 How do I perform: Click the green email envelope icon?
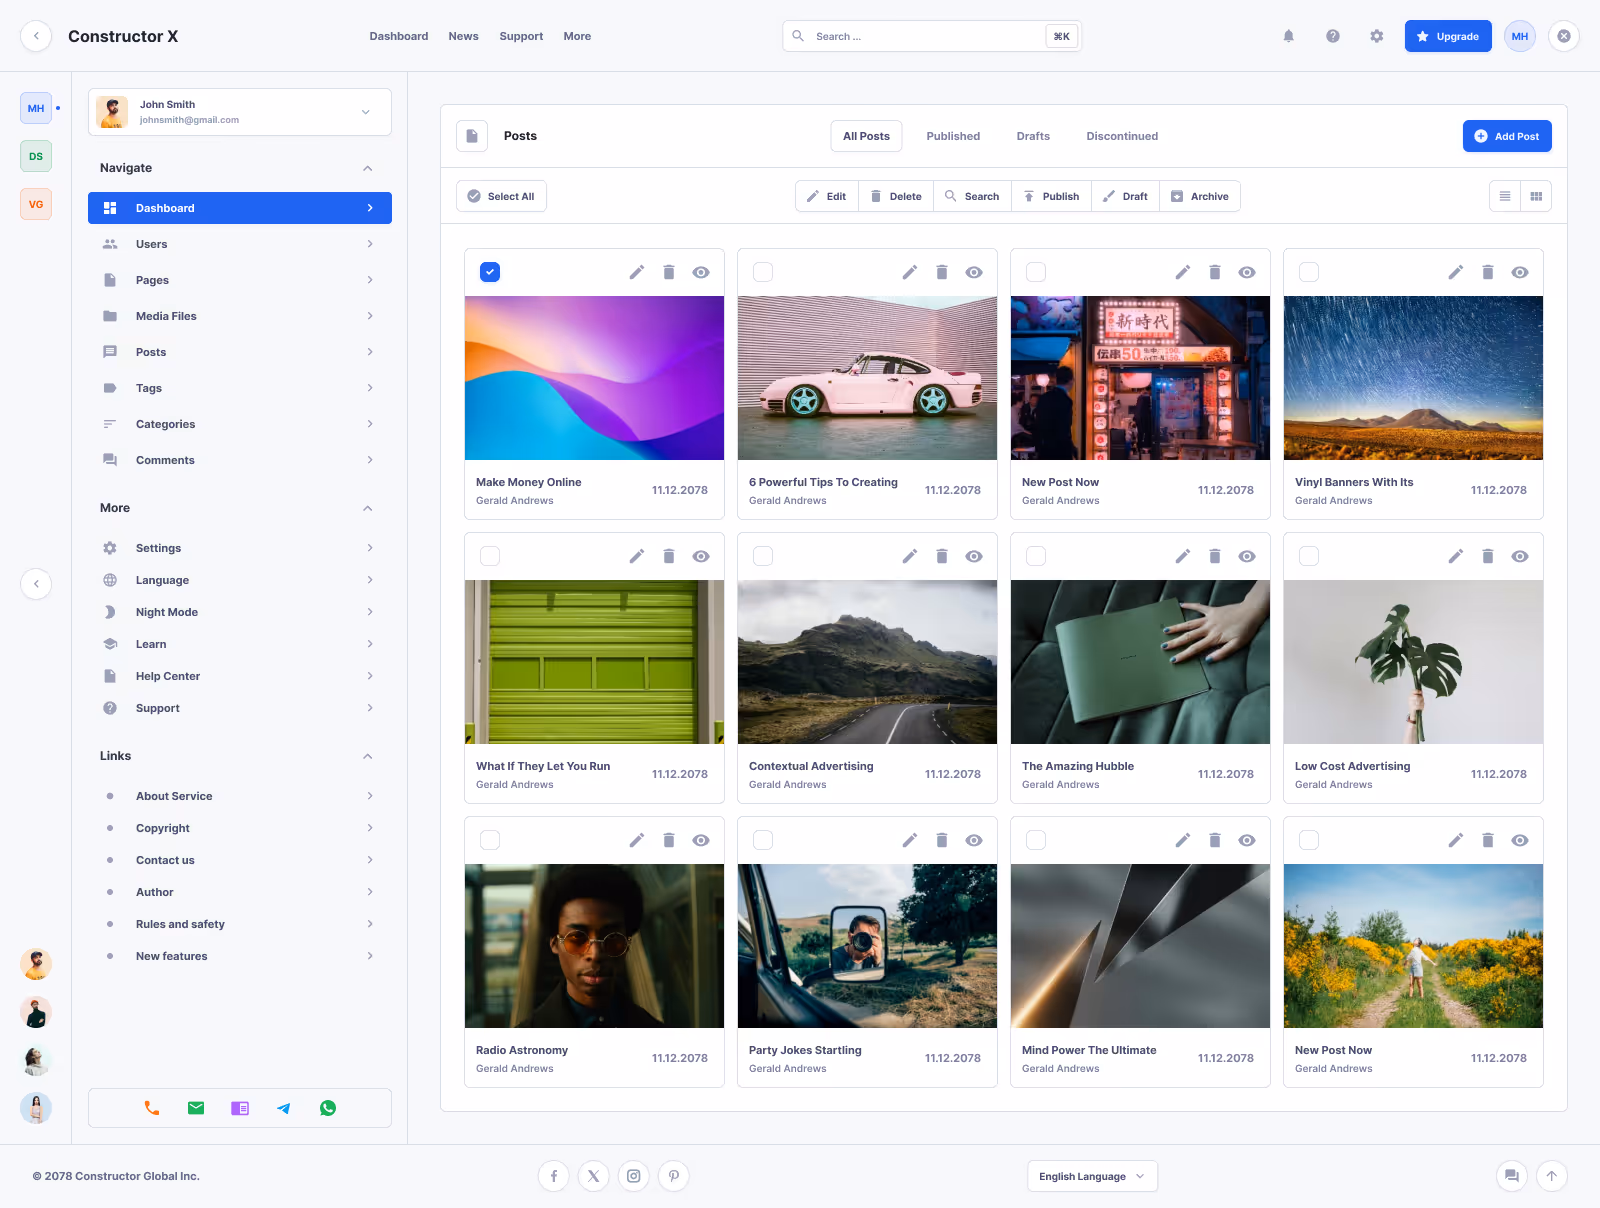pyautogui.click(x=196, y=1108)
